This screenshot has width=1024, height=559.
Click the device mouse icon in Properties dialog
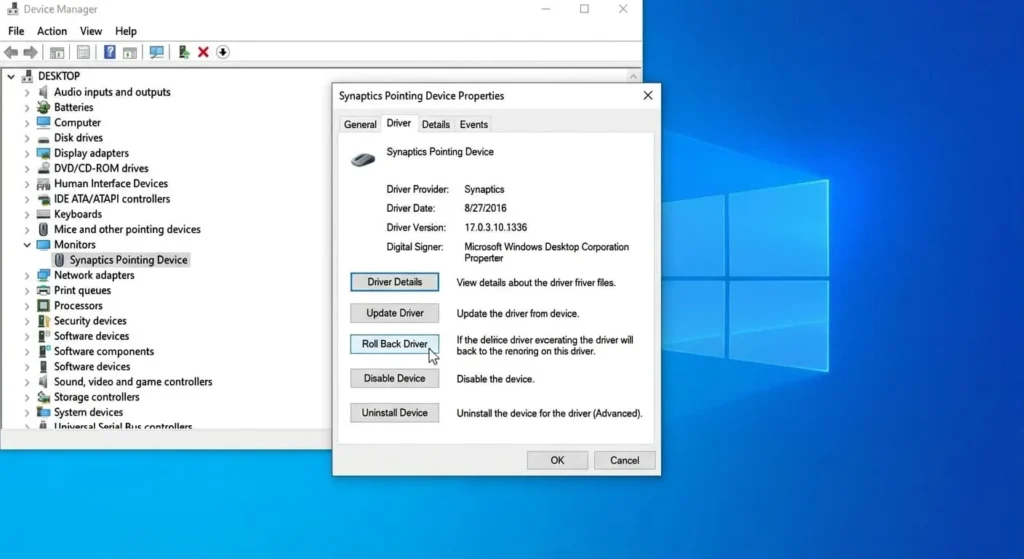coord(362,159)
